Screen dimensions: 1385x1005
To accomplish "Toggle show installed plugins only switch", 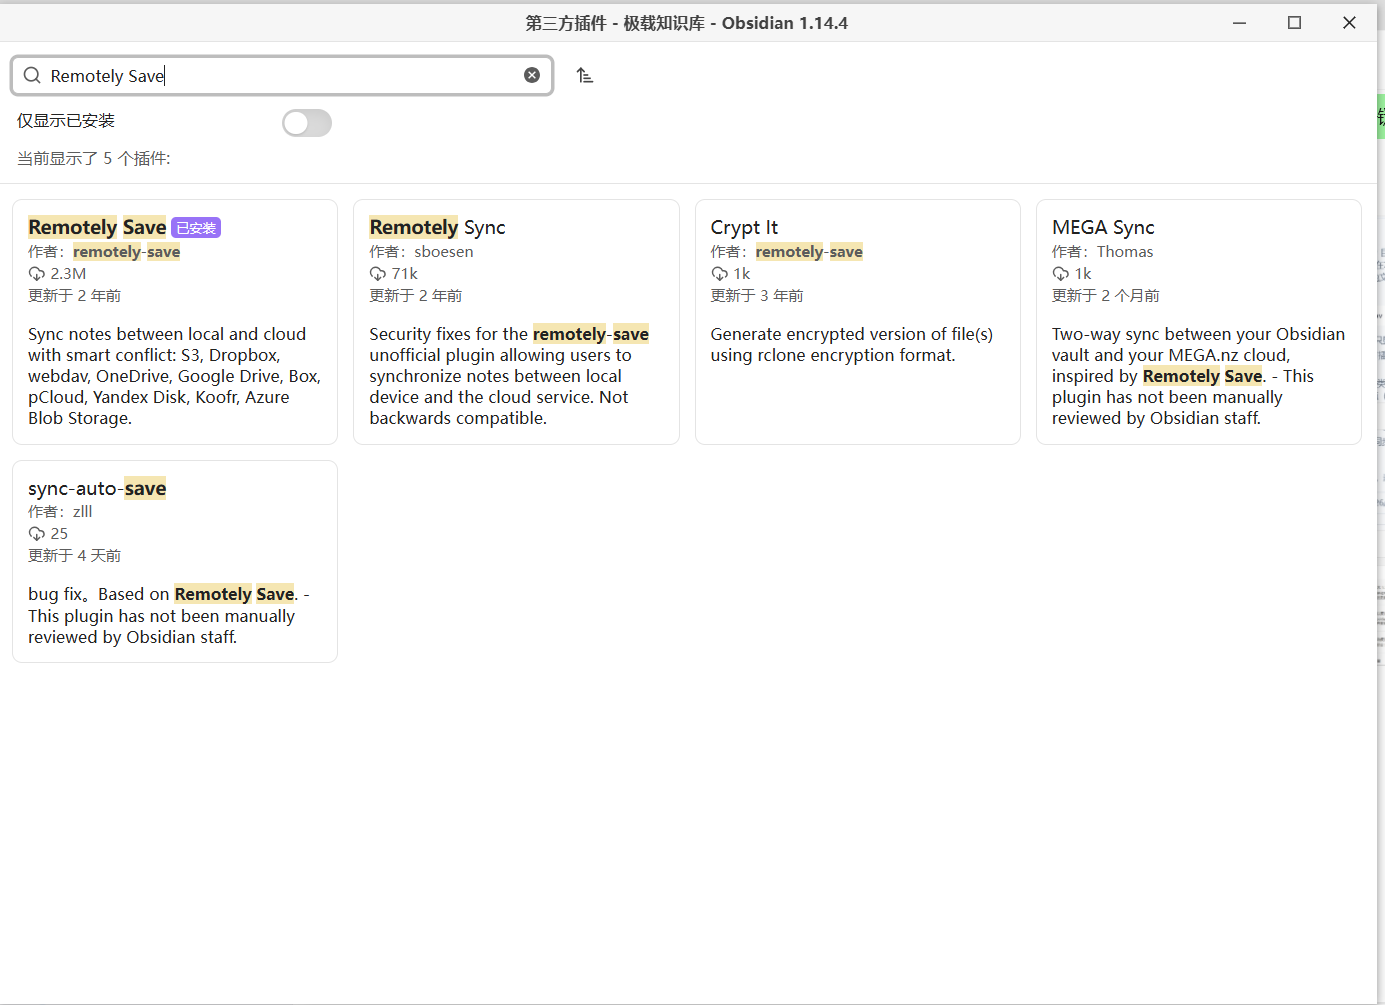I will coord(307,123).
